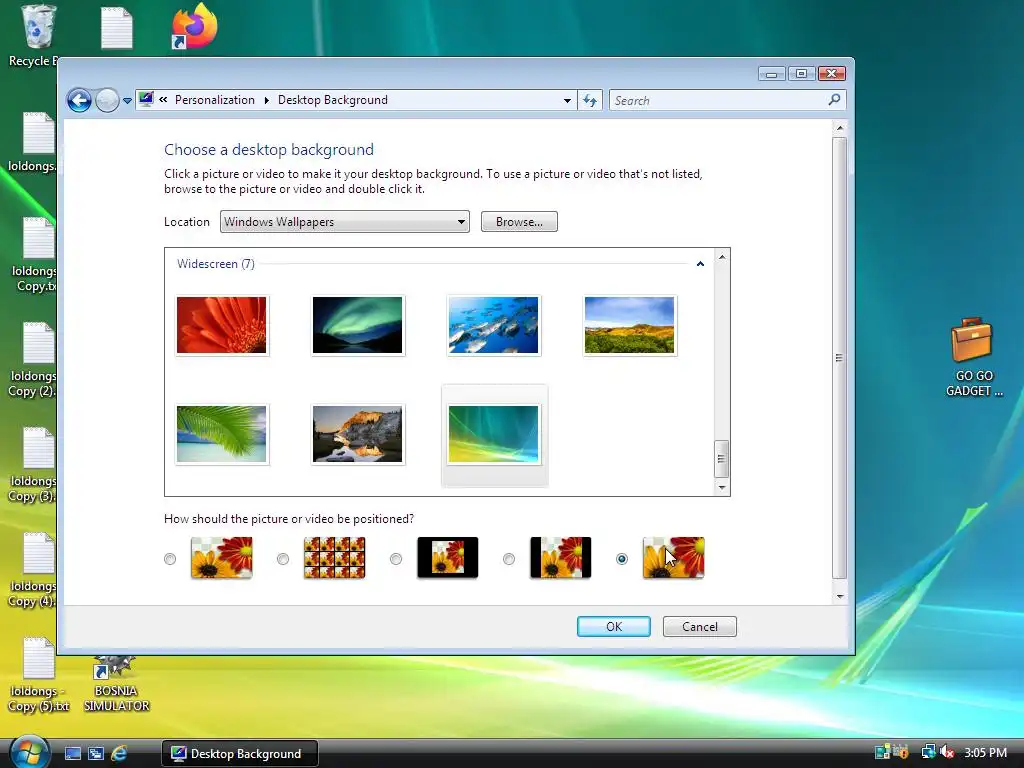
Task: Click the search magnifier icon
Action: click(x=834, y=100)
